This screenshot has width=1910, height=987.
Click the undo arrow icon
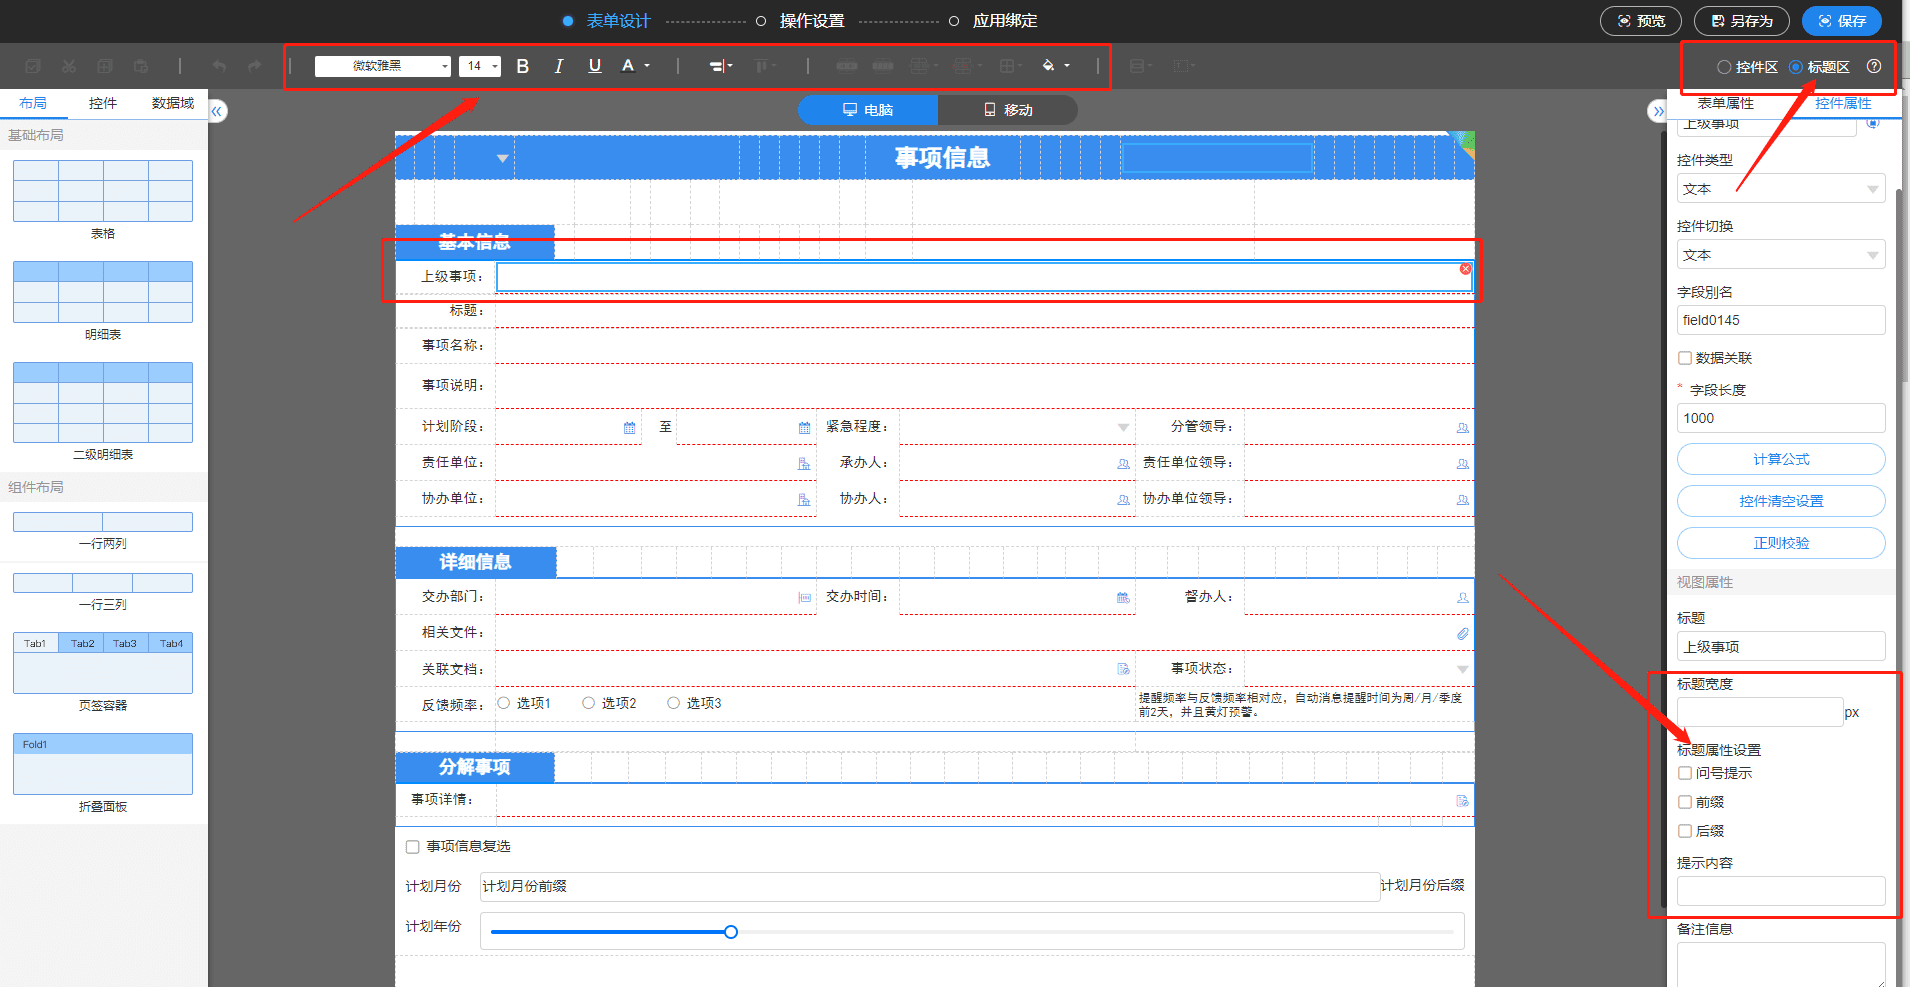(219, 66)
